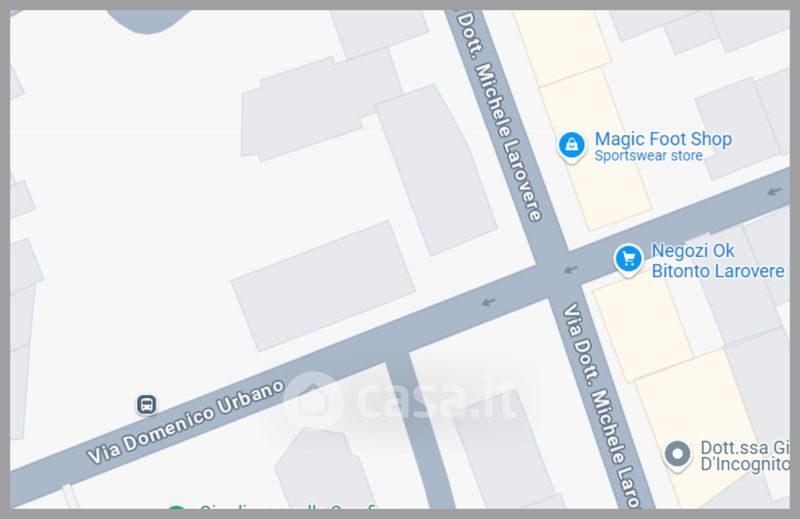Click the one-way arrow nearest Via Domenico Urbano label

488,302
